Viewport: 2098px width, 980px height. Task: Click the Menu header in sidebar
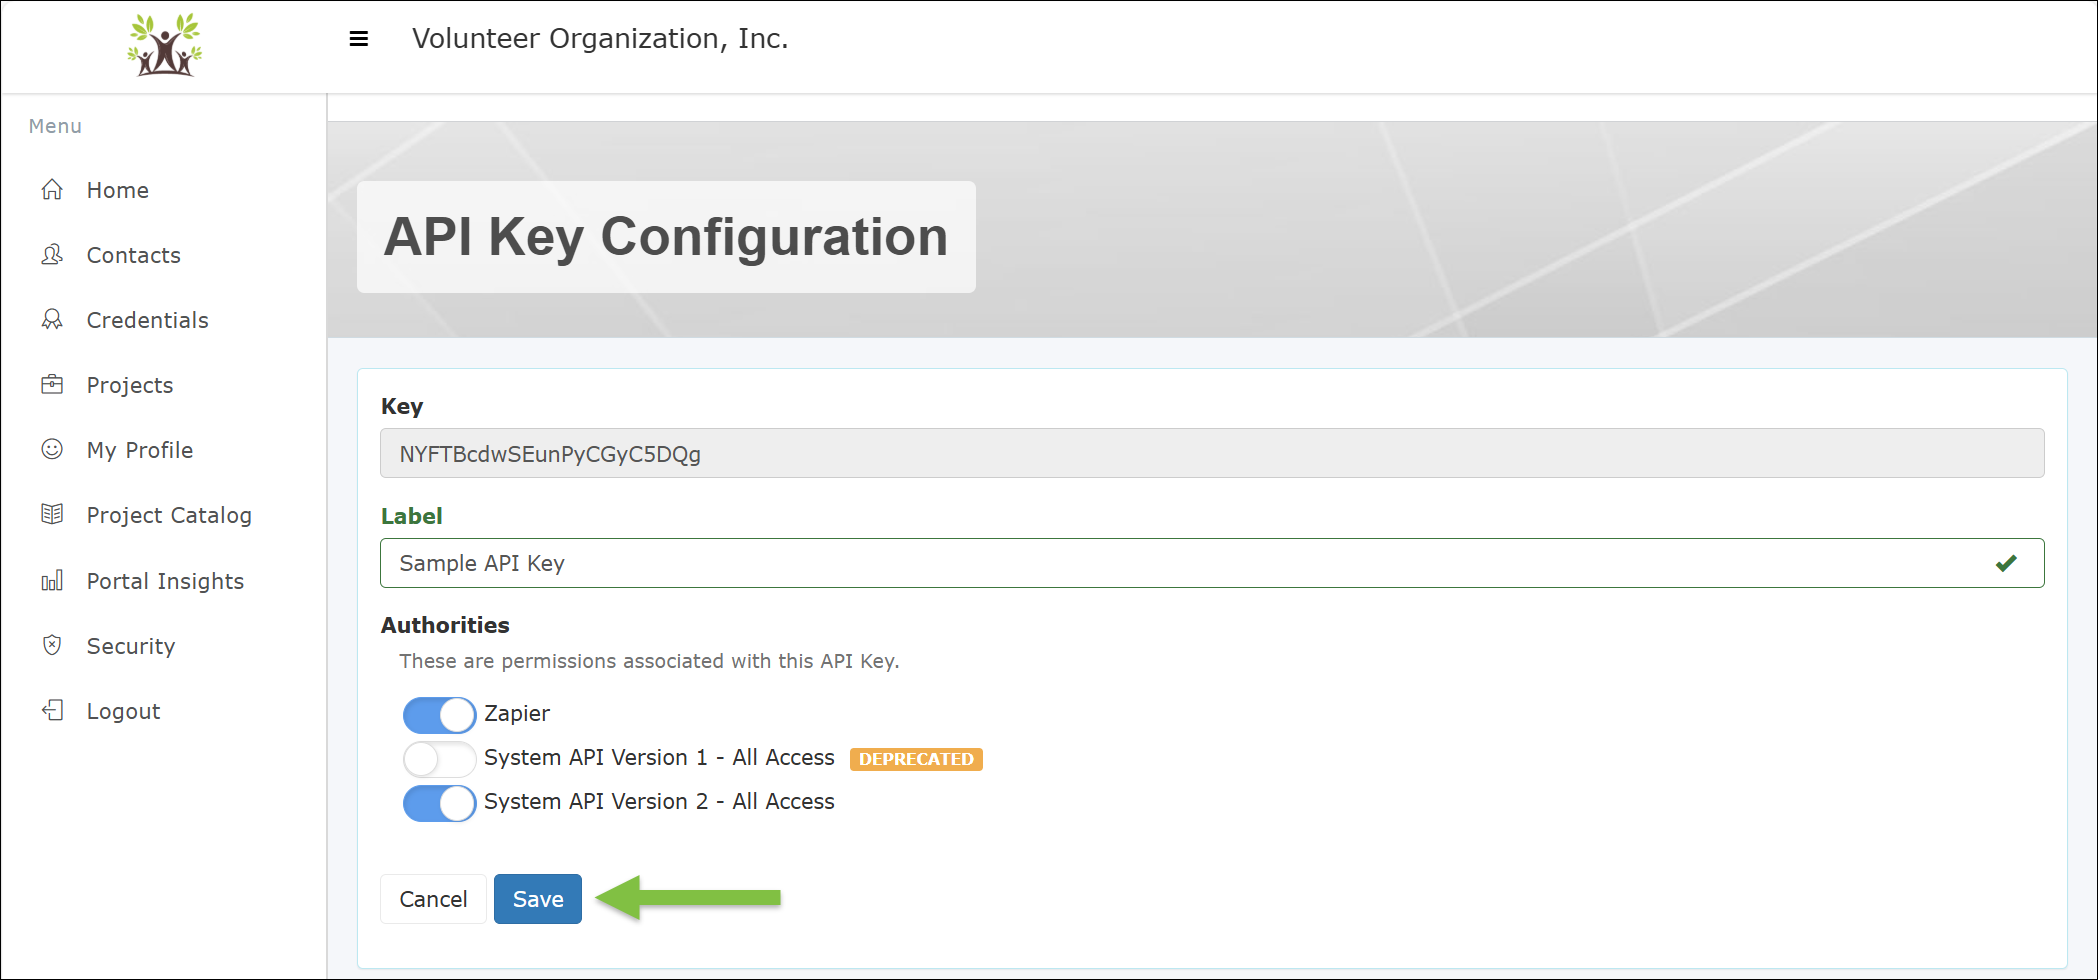point(55,126)
